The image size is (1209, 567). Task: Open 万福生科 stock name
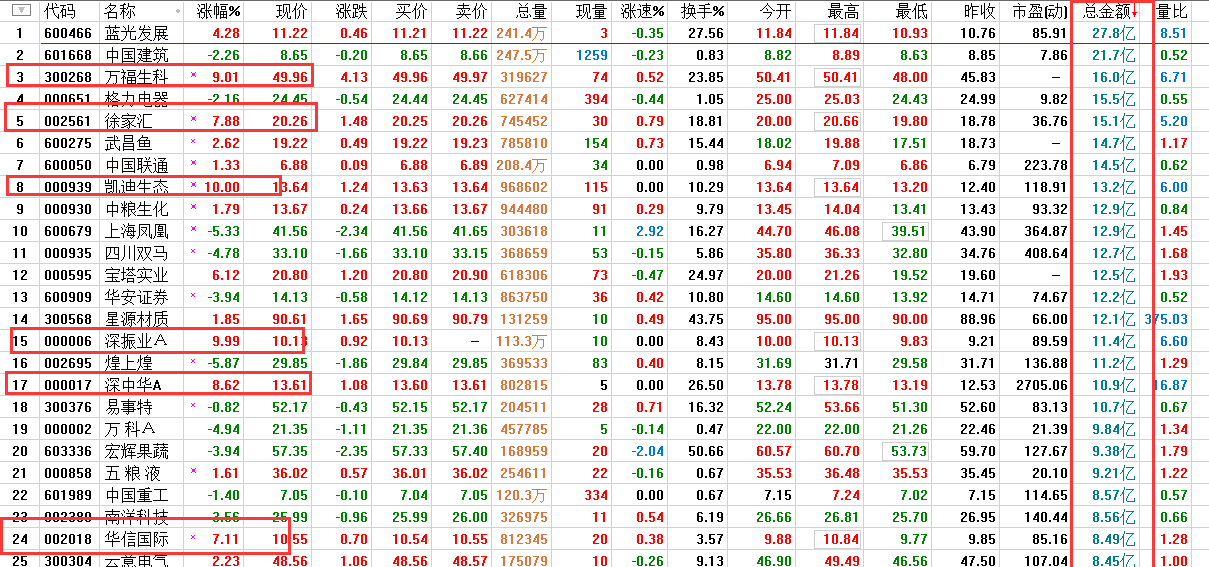(137, 77)
